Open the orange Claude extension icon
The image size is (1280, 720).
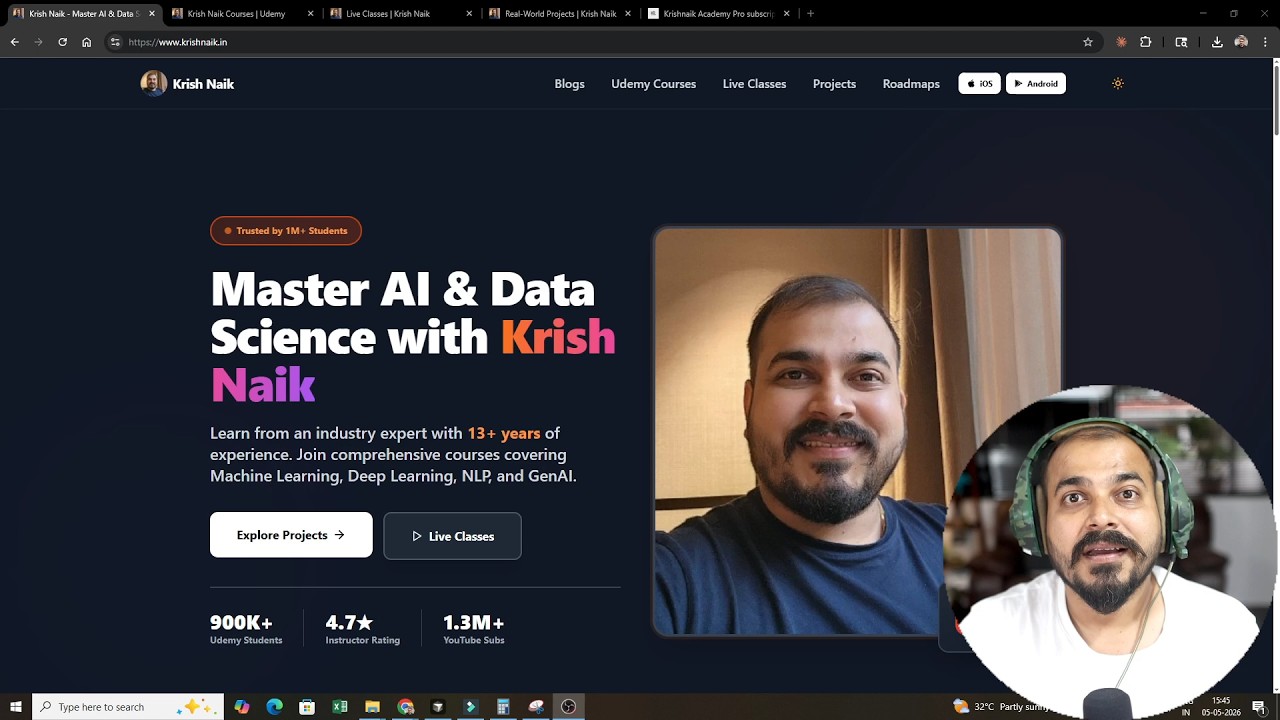click(x=1121, y=42)
